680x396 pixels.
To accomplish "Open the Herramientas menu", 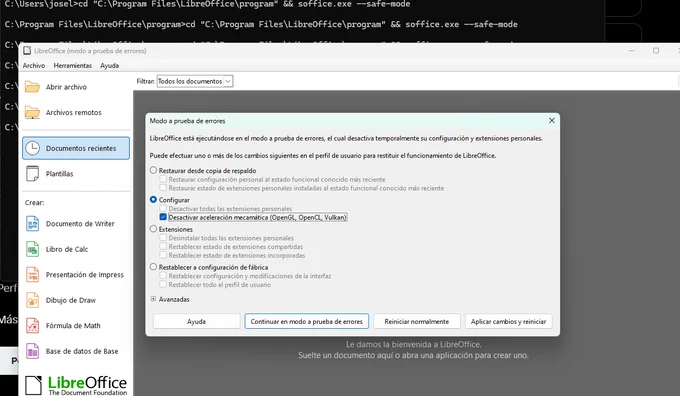I will pyautogui.click(x=72, y=65).
